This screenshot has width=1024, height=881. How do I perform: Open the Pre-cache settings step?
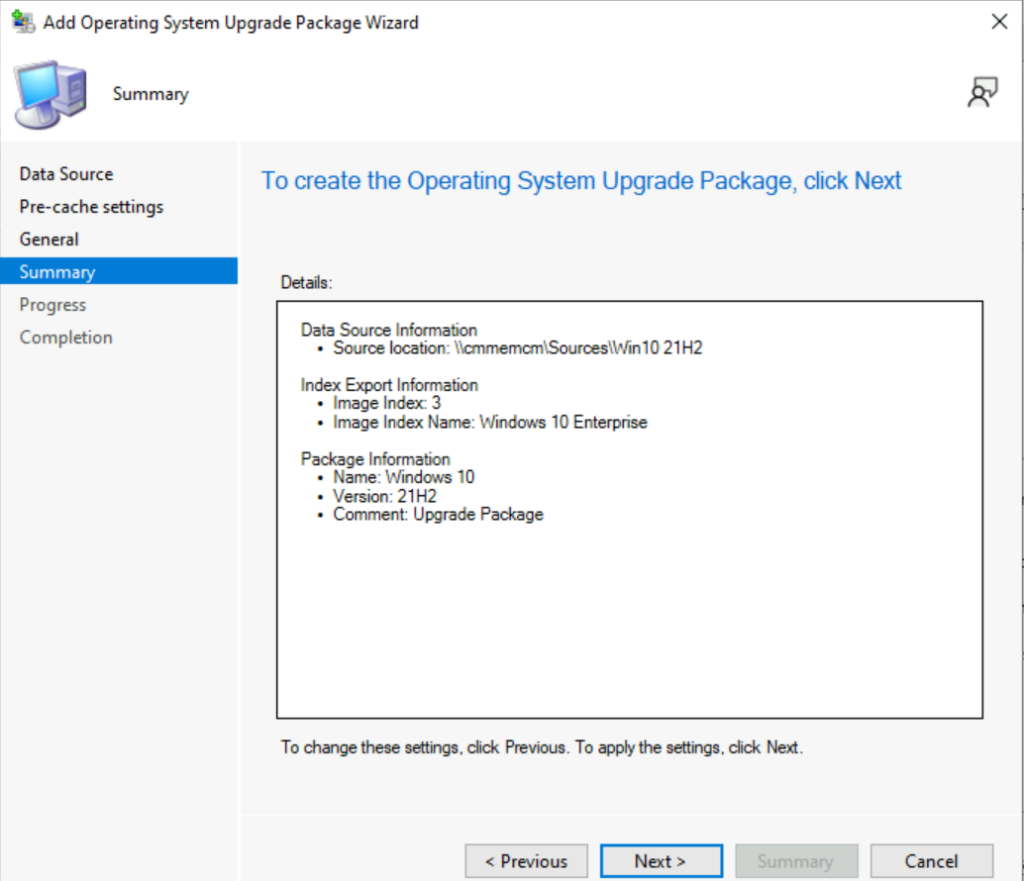point(91,207)
